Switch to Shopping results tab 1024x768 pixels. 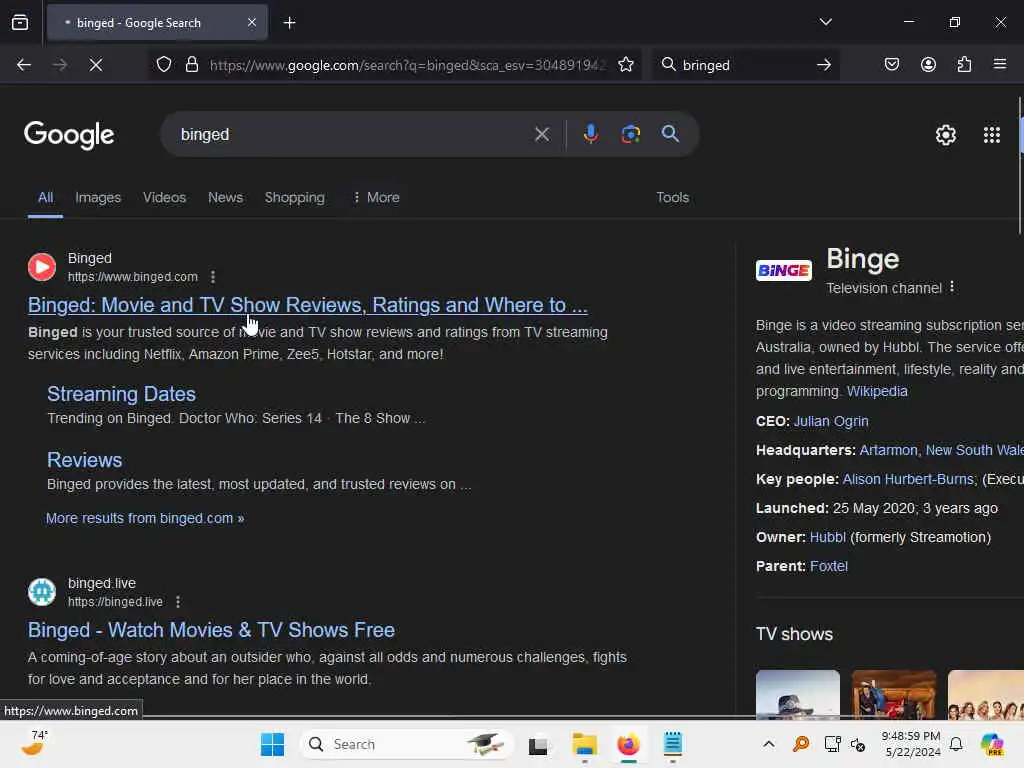(295, 197)
